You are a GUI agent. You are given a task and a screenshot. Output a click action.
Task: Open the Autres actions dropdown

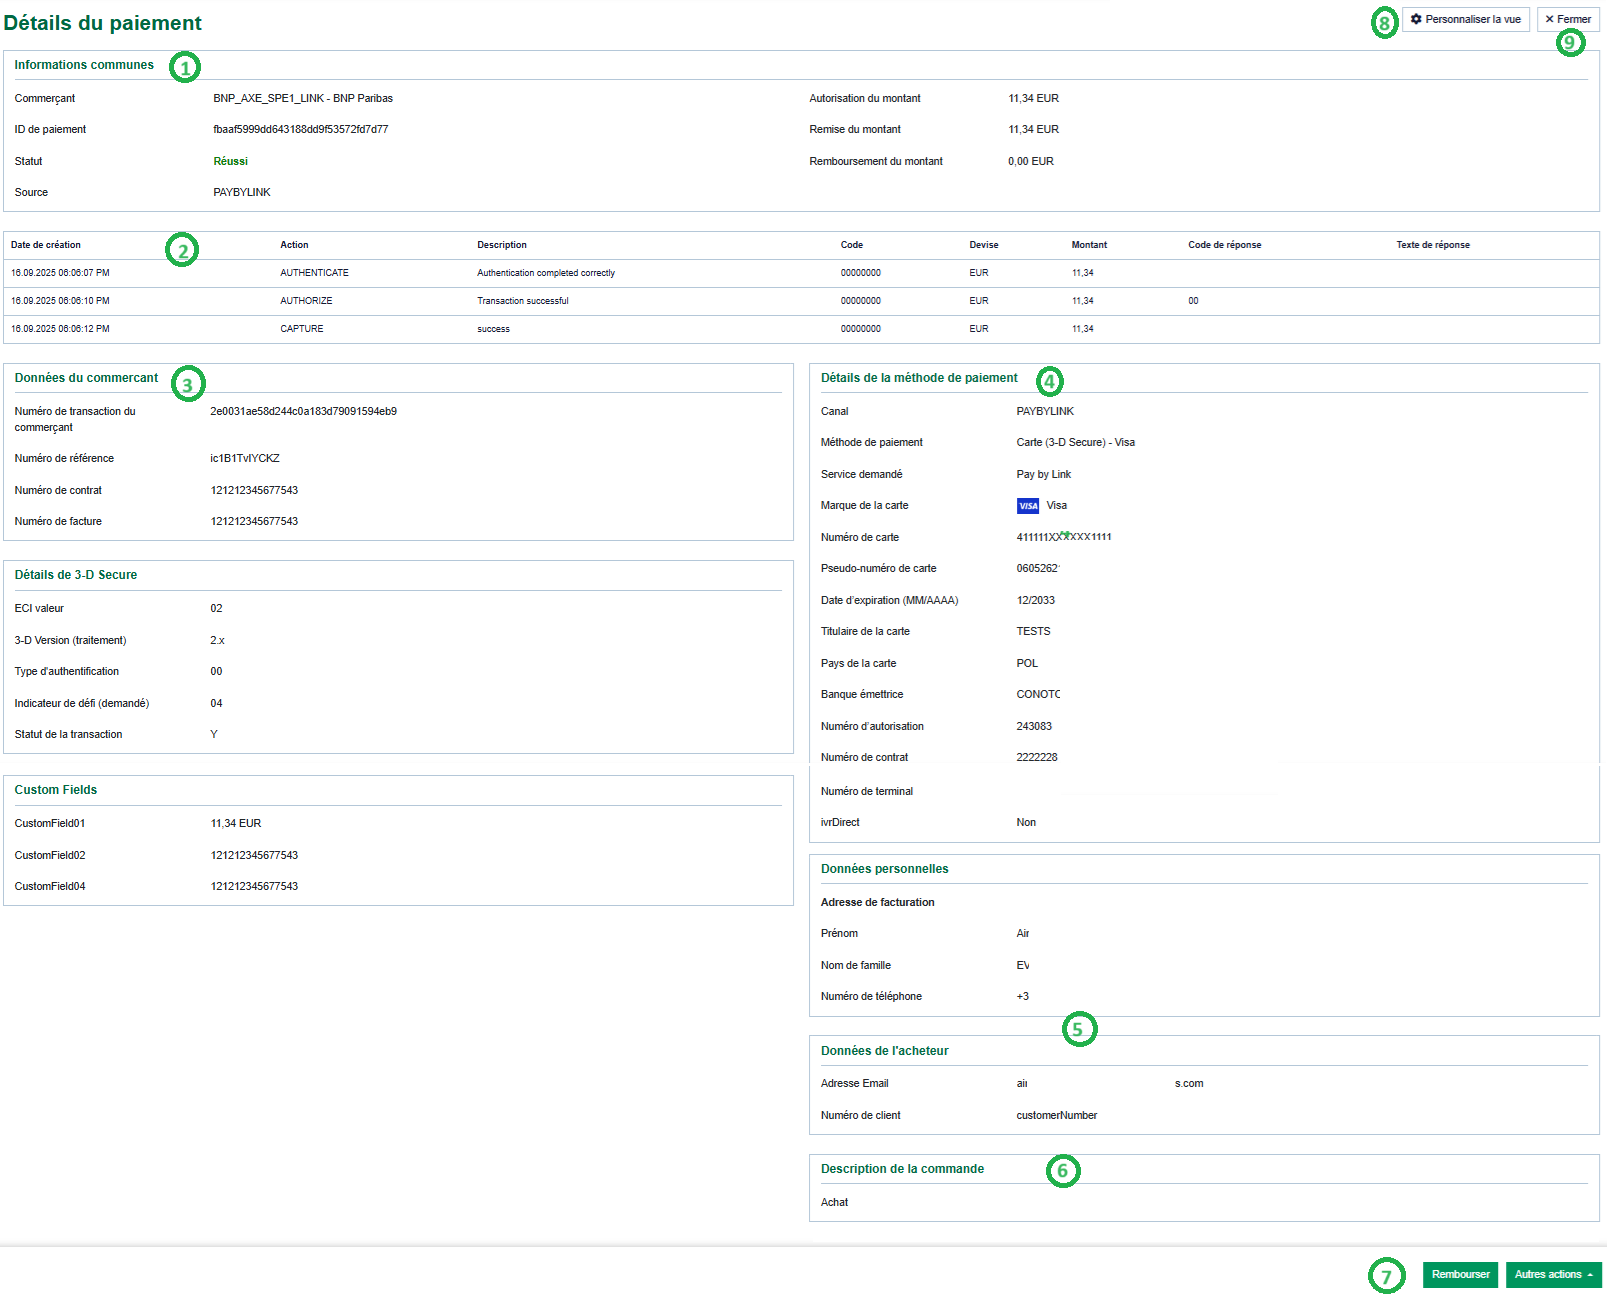[x=1553, y=1274]
